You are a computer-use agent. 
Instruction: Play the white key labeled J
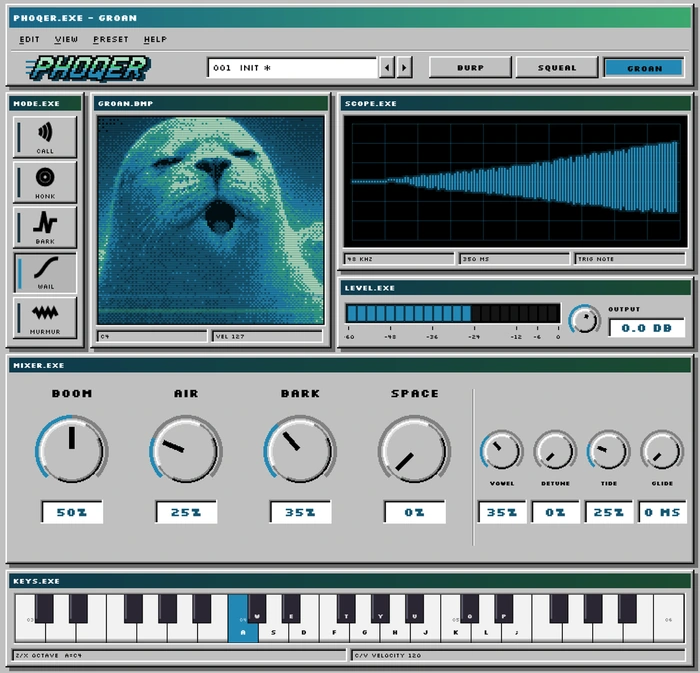pos(425,631)
